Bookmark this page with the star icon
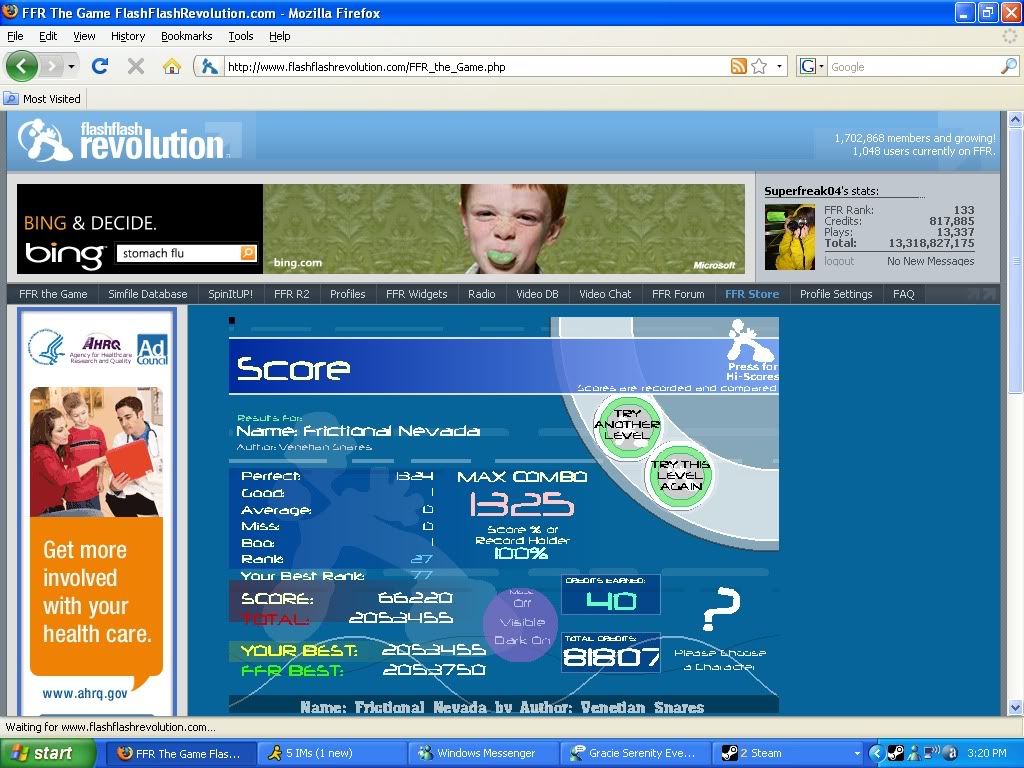Image resolution: width=1024 pixels, height=768 pixels. click(759, 67)
